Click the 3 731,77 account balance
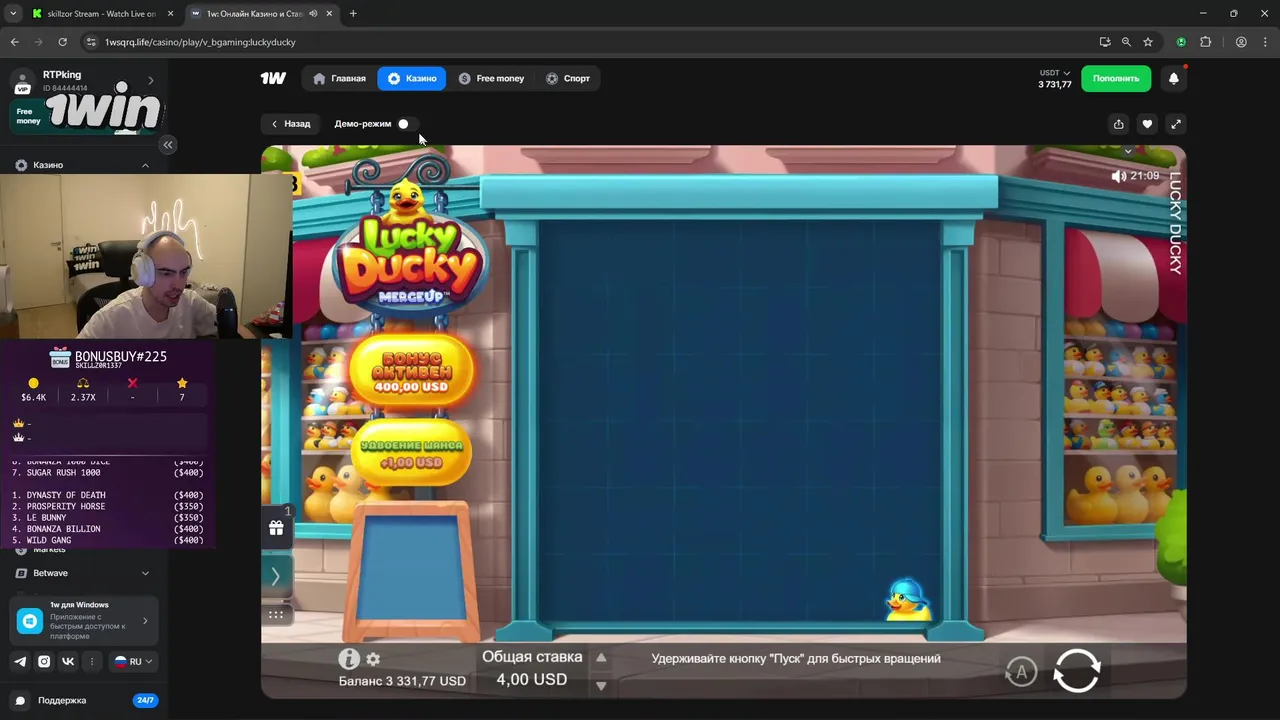Viewport: 1280px width, 720px height. click(x=1055, y=85)
